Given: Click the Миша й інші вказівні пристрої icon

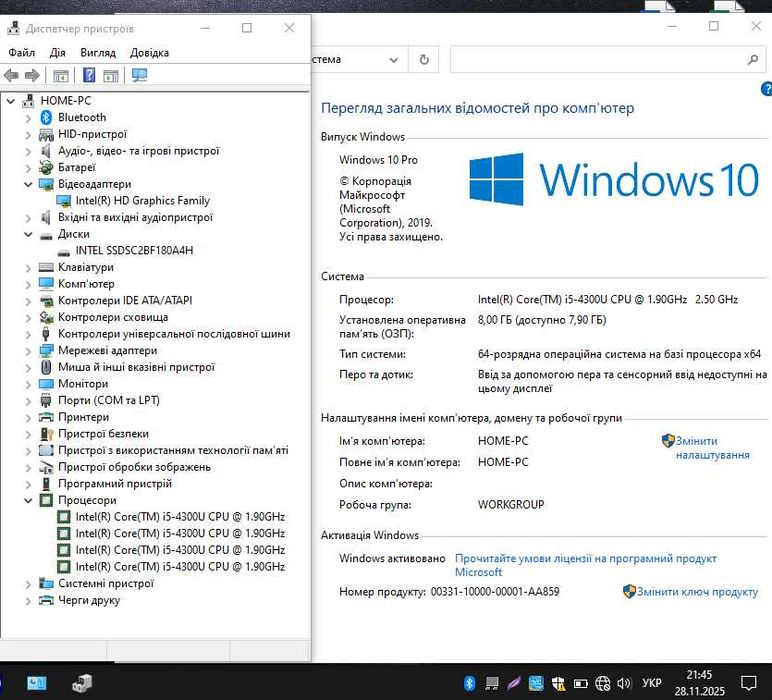Looking at the screenshot, I should point(46,367).
